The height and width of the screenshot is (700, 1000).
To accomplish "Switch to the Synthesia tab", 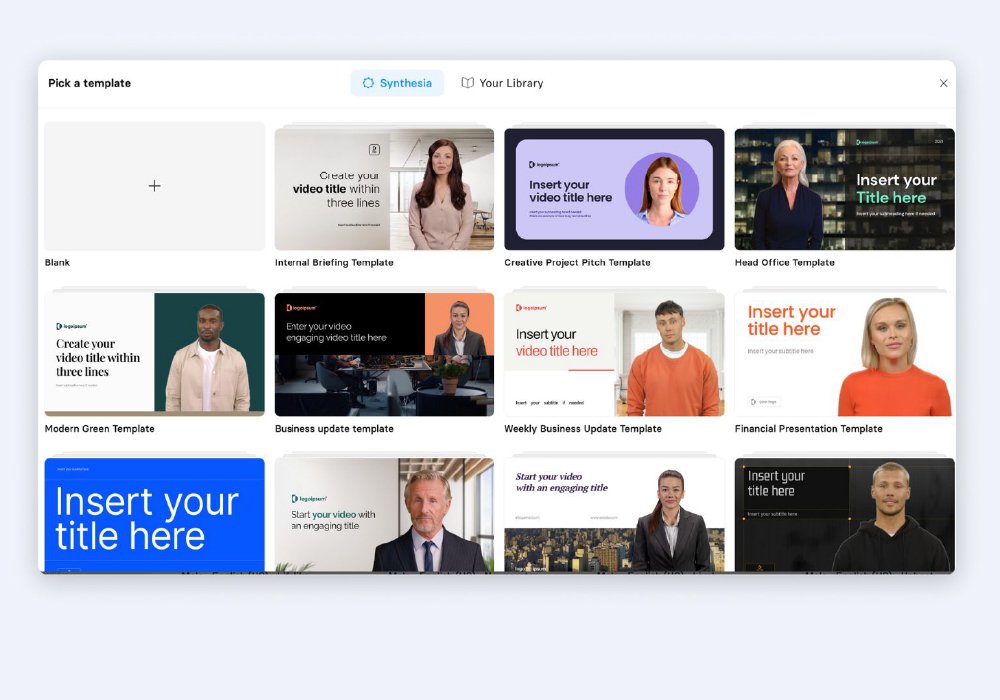I will [x=397, y=83].
